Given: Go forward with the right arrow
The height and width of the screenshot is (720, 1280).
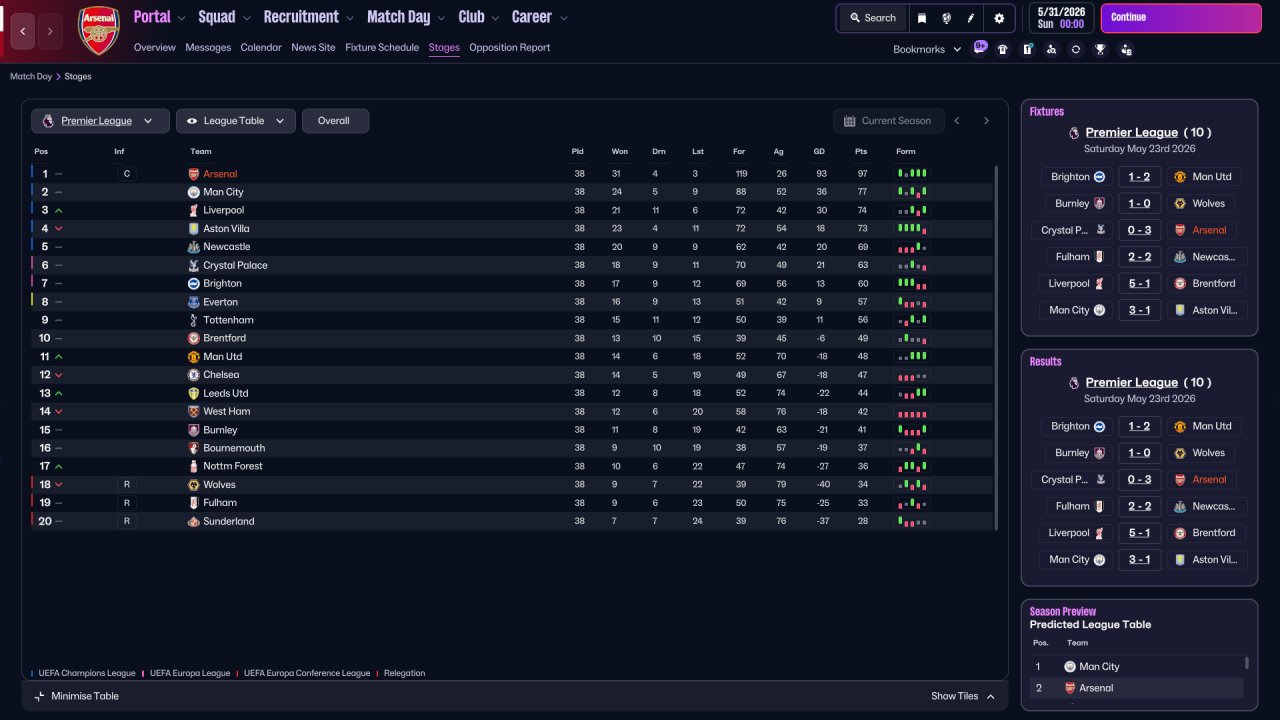Looking at the screenshot, I should [x=50, y=31].
